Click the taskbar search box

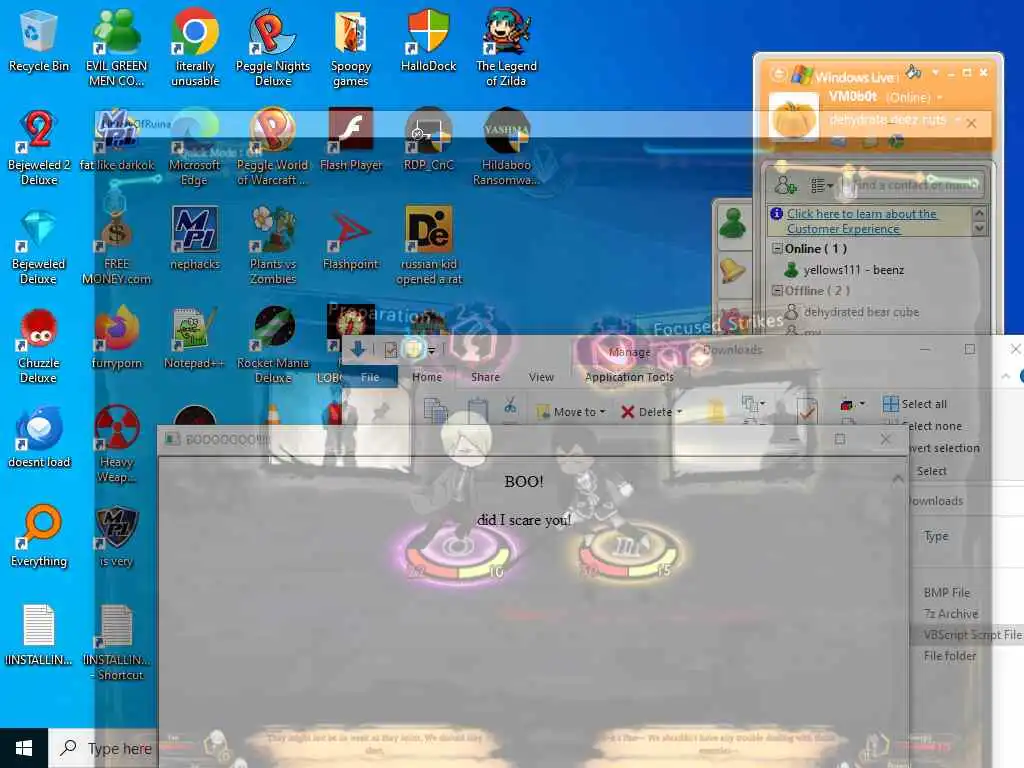point(103,748)
